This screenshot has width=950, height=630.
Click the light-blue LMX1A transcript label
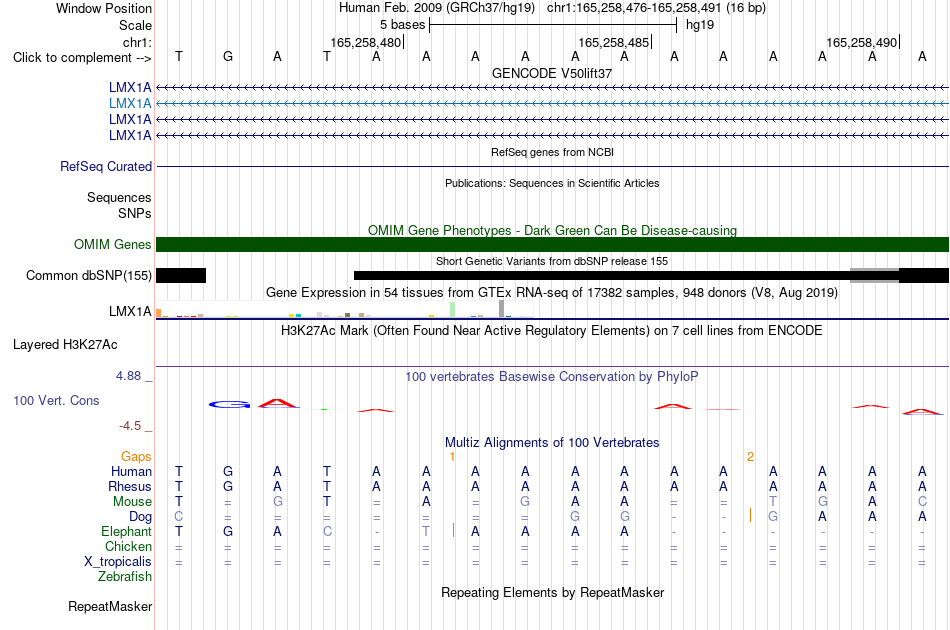point(130,104)
